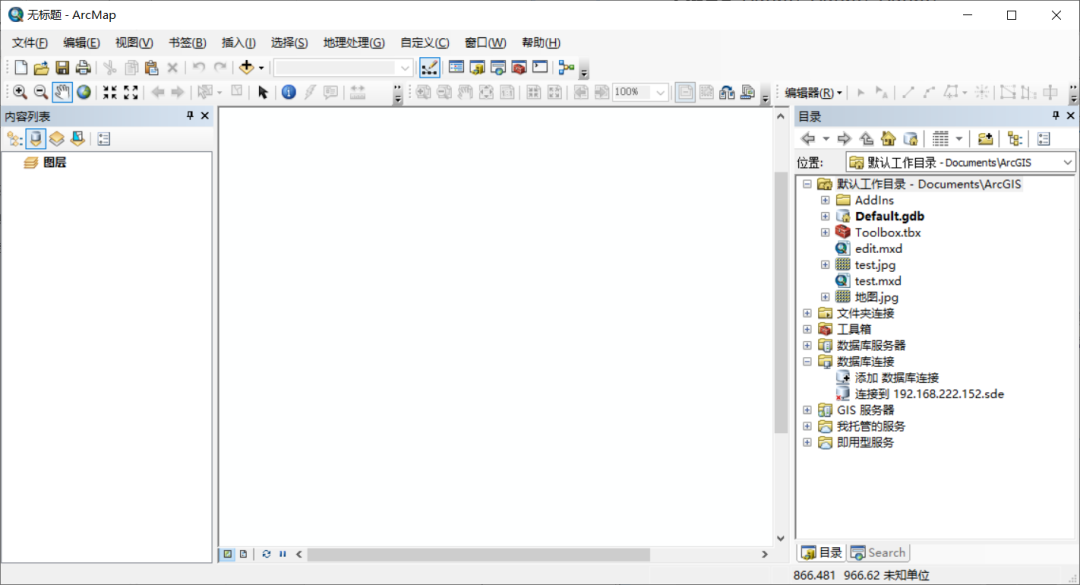
Task: Expand the GIS 服务器 node
Action: (807, 410)
